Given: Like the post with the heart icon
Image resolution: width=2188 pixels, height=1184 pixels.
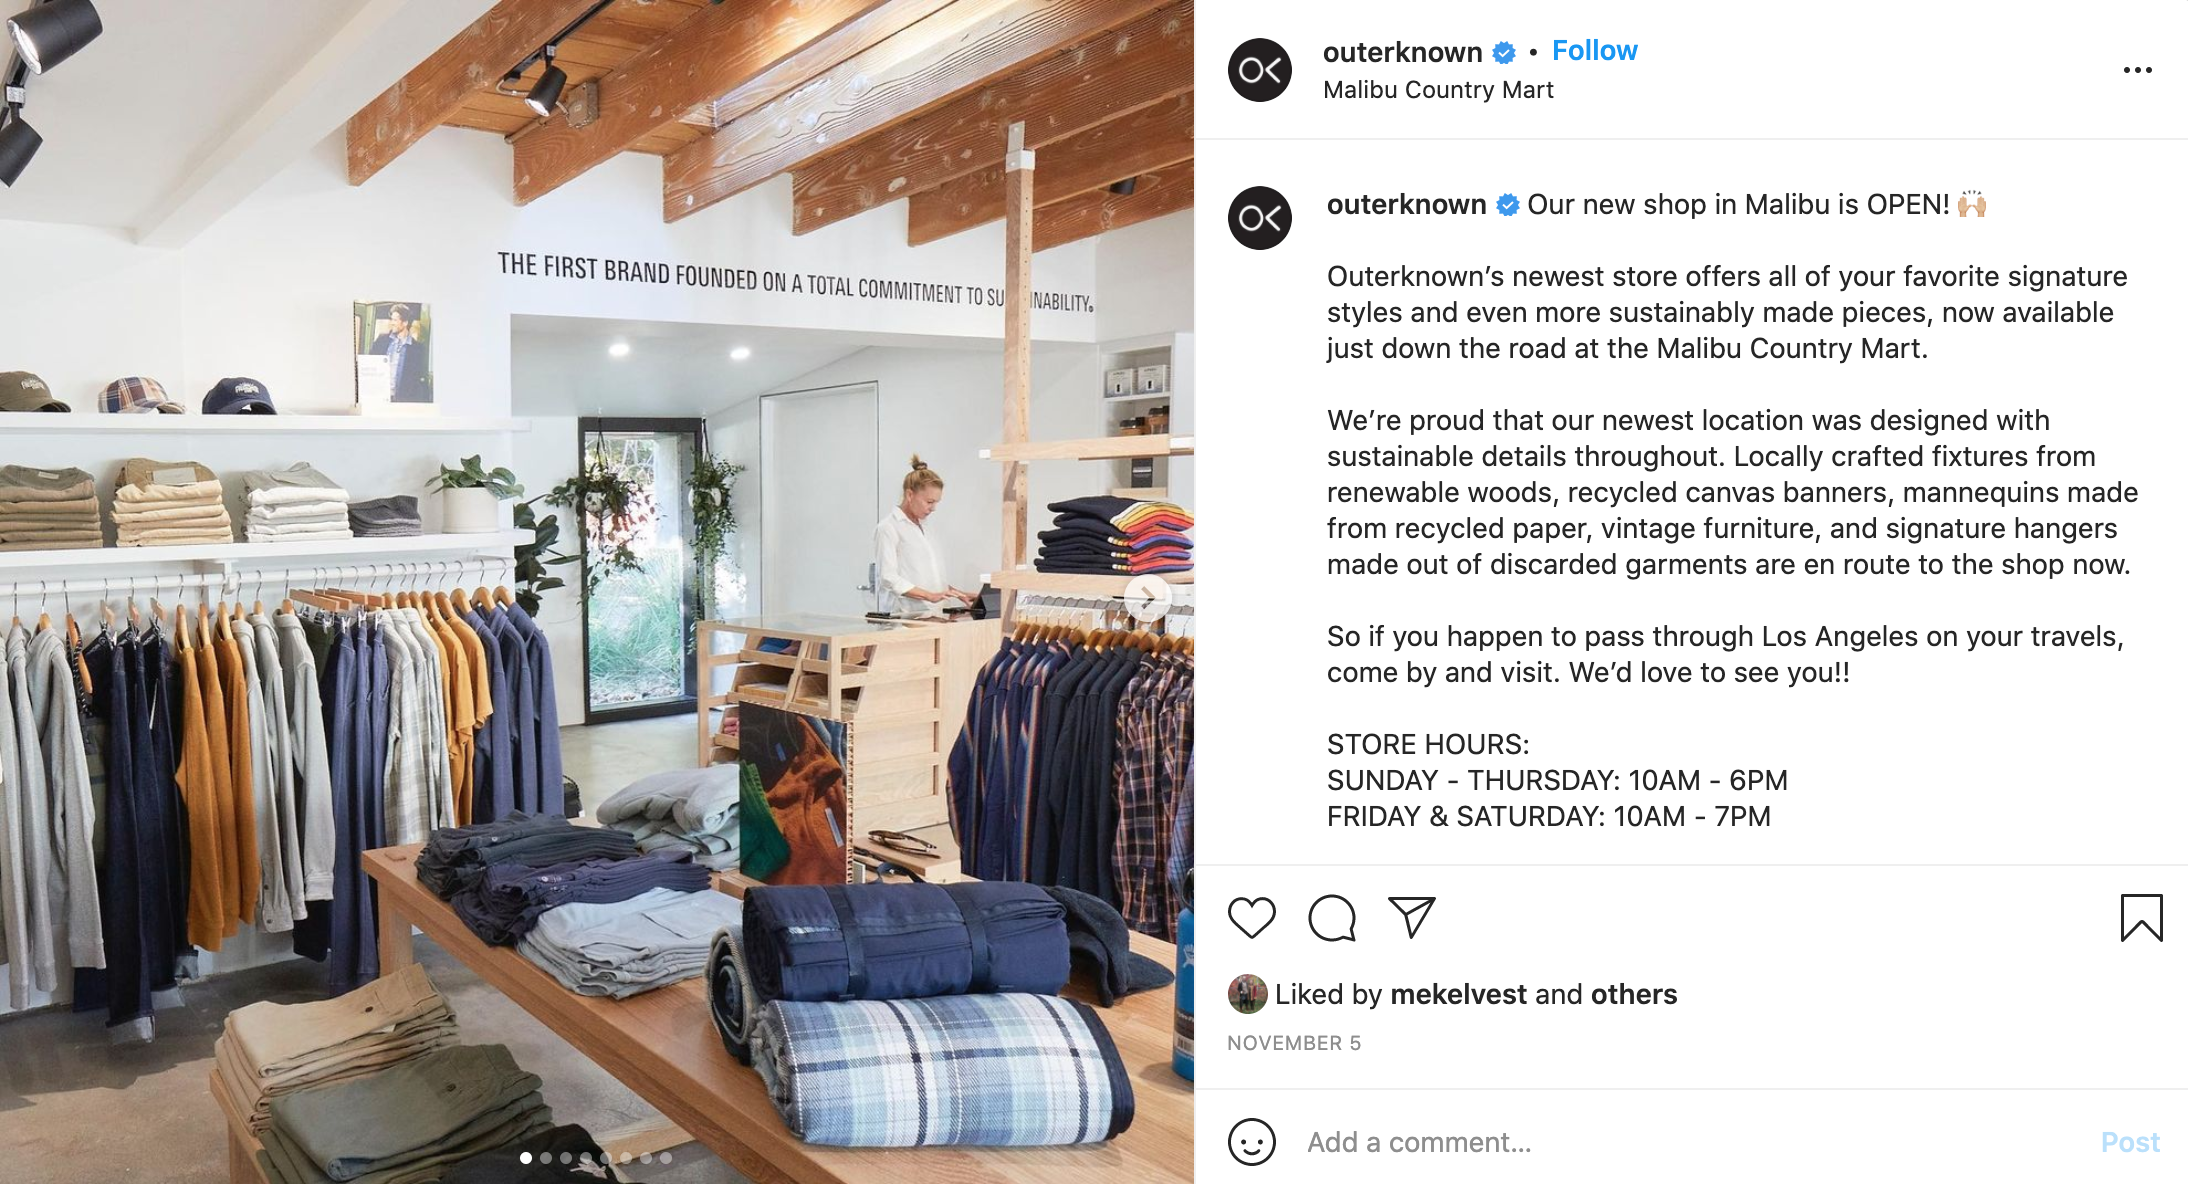Looking at the screenshot, I should click(x=1251, y=918).
